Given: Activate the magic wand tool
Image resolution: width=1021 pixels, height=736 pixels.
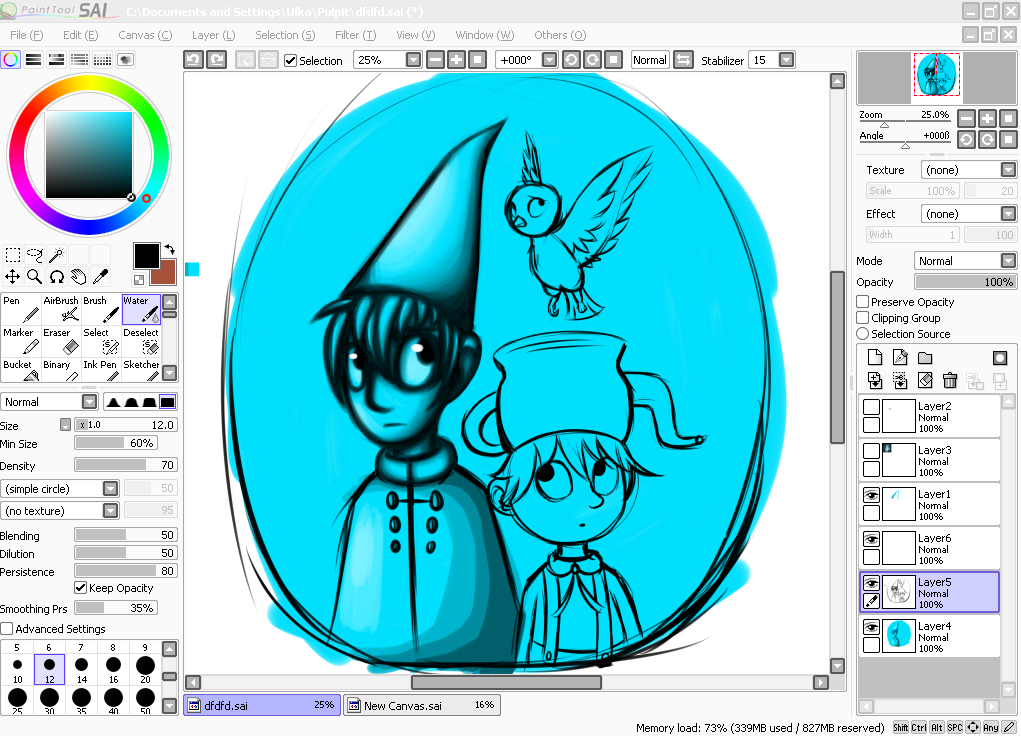Looking at the screenshot, I should pyautogui.click(x=57, y=255).
